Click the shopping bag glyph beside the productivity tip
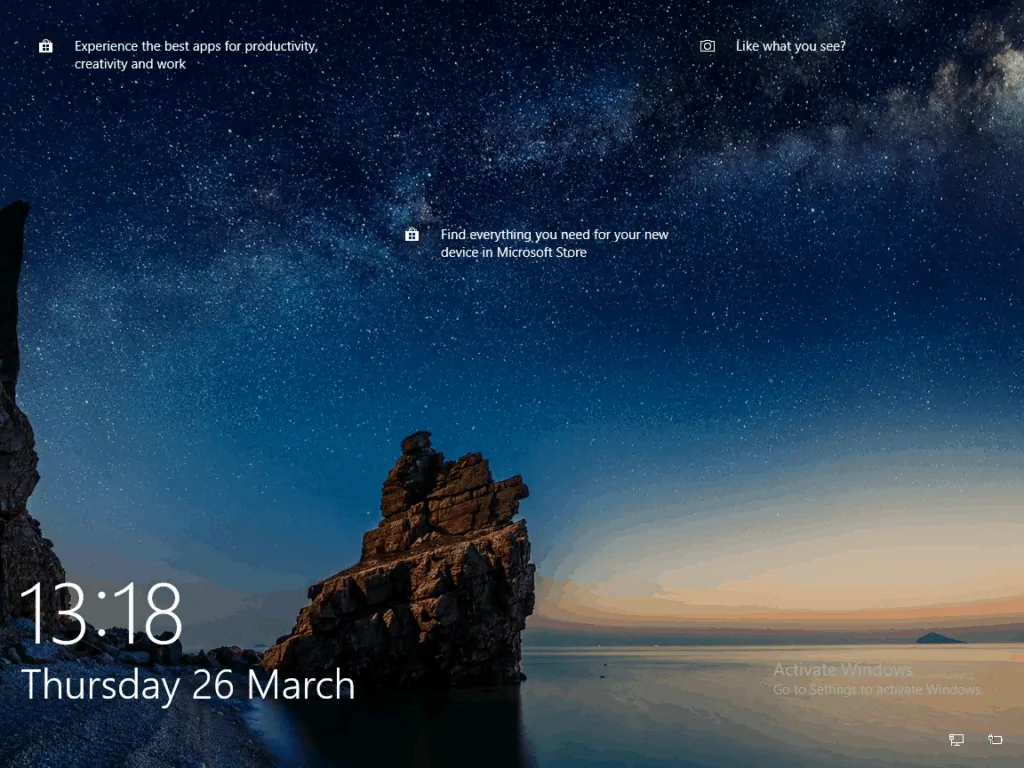The image size is (1024, 768). pyautogui.click(x=45, y=46)
